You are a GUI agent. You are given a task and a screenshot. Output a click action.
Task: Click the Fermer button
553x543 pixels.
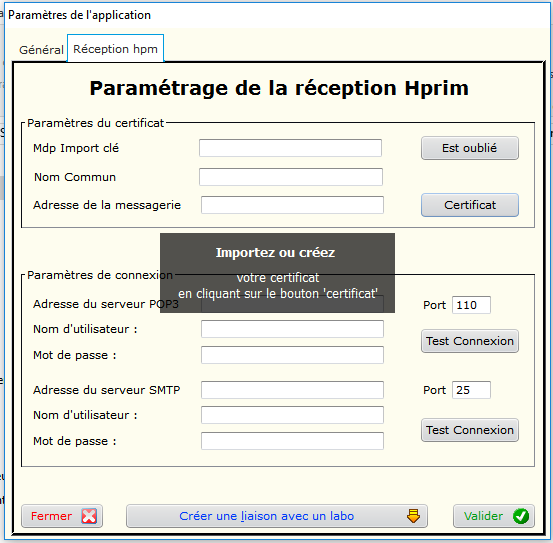coord(62,516)
